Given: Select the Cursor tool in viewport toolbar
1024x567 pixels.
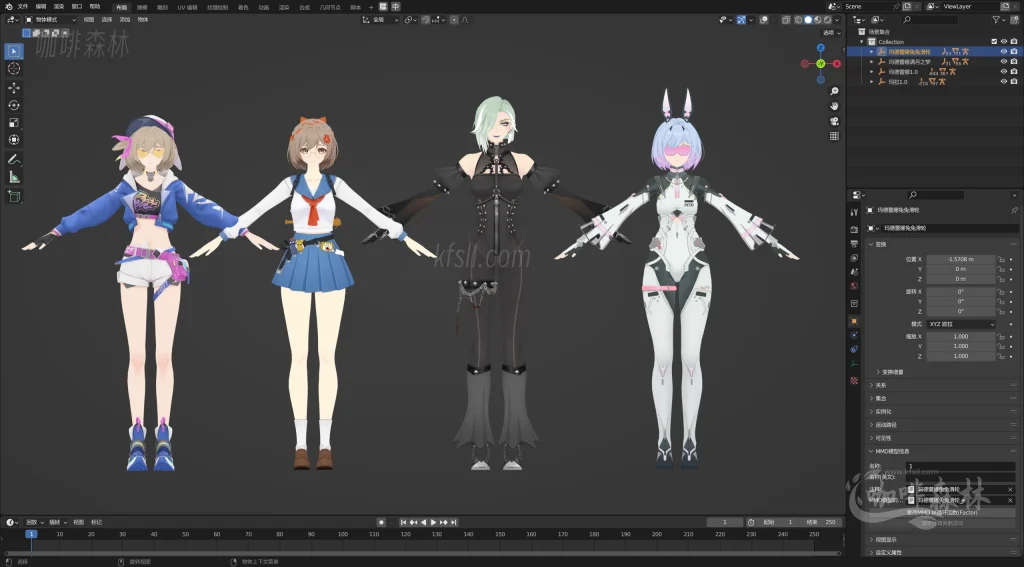Looking at the screenshot, I should pyautogui.click(x=14, y=69).
